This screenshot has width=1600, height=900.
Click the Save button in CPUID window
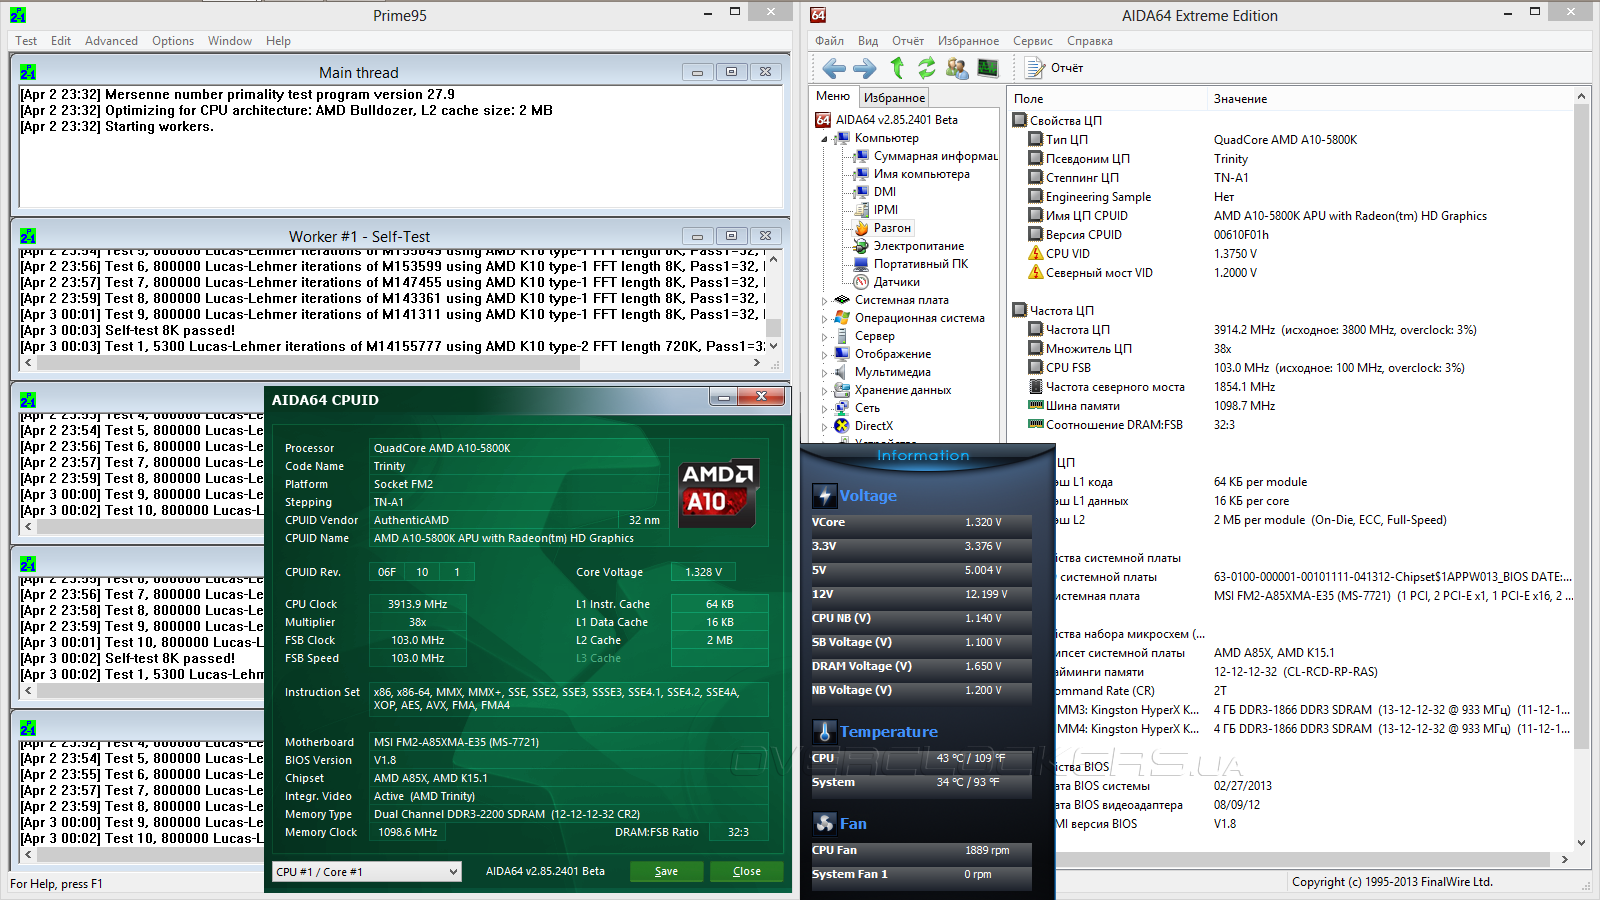coord(666,872)
